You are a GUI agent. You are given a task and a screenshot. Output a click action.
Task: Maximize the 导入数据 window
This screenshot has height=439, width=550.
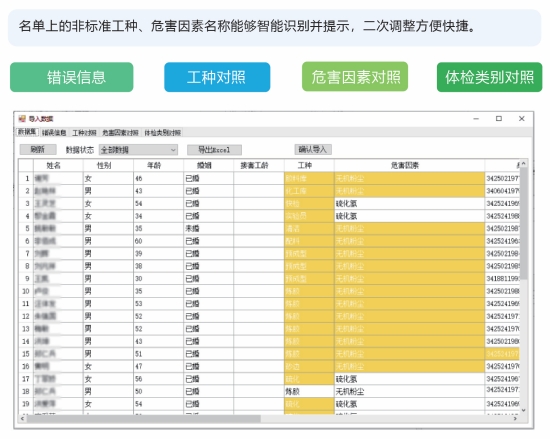point(498,119)
